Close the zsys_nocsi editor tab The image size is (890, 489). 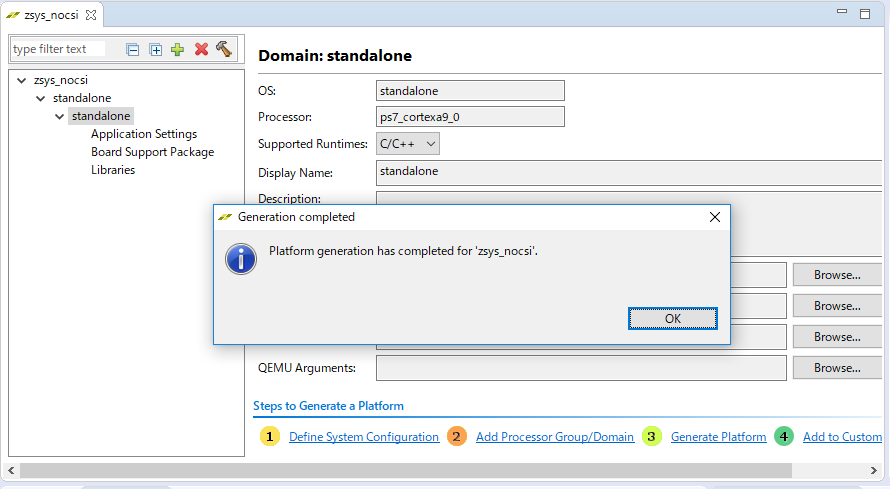92,15
